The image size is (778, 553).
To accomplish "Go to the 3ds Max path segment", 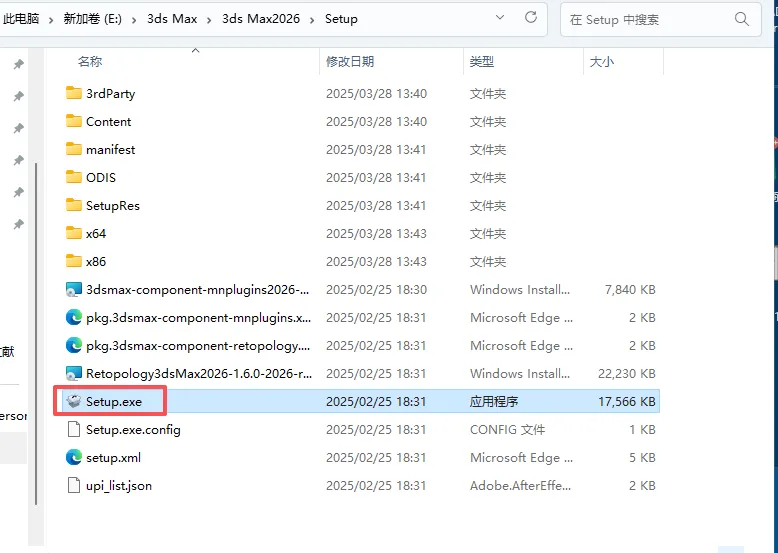I will coord(172,19).
